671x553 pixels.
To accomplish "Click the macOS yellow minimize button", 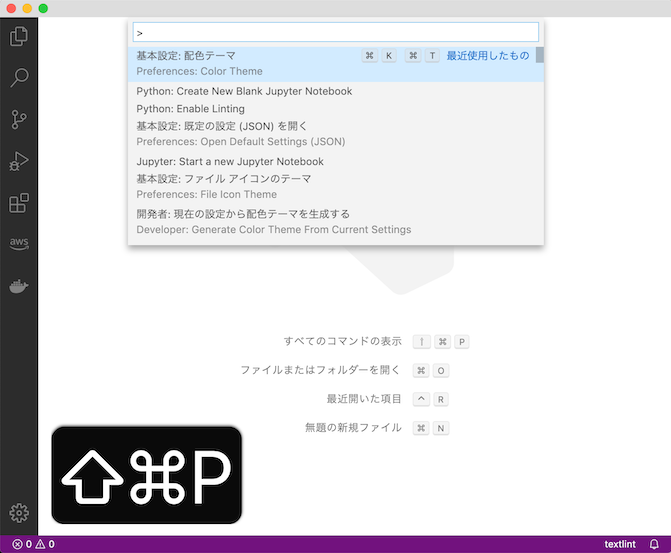I will tap(27, 8).
